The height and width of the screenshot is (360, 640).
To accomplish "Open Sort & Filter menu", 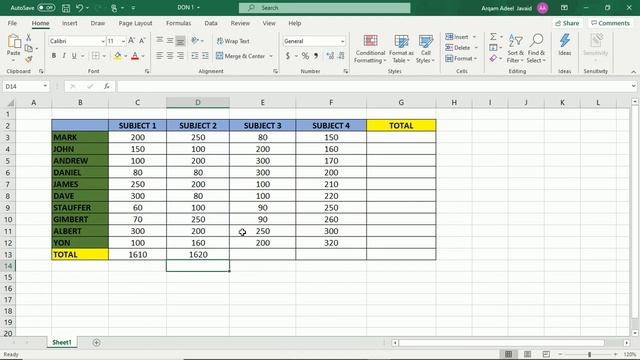I will [515, 49].
